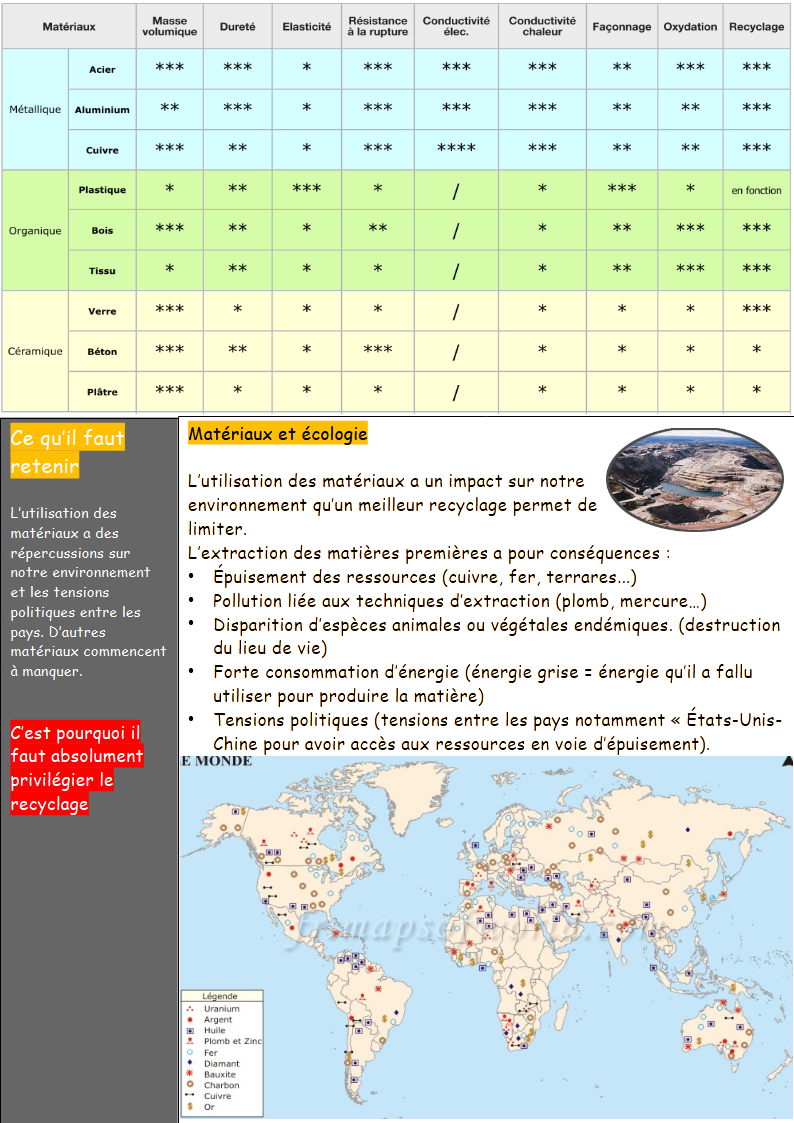The width and height of the screenshot is (794, 1123).
Task: Select the Plomb et Zinc legend symbol
Action: (190, 1041)
